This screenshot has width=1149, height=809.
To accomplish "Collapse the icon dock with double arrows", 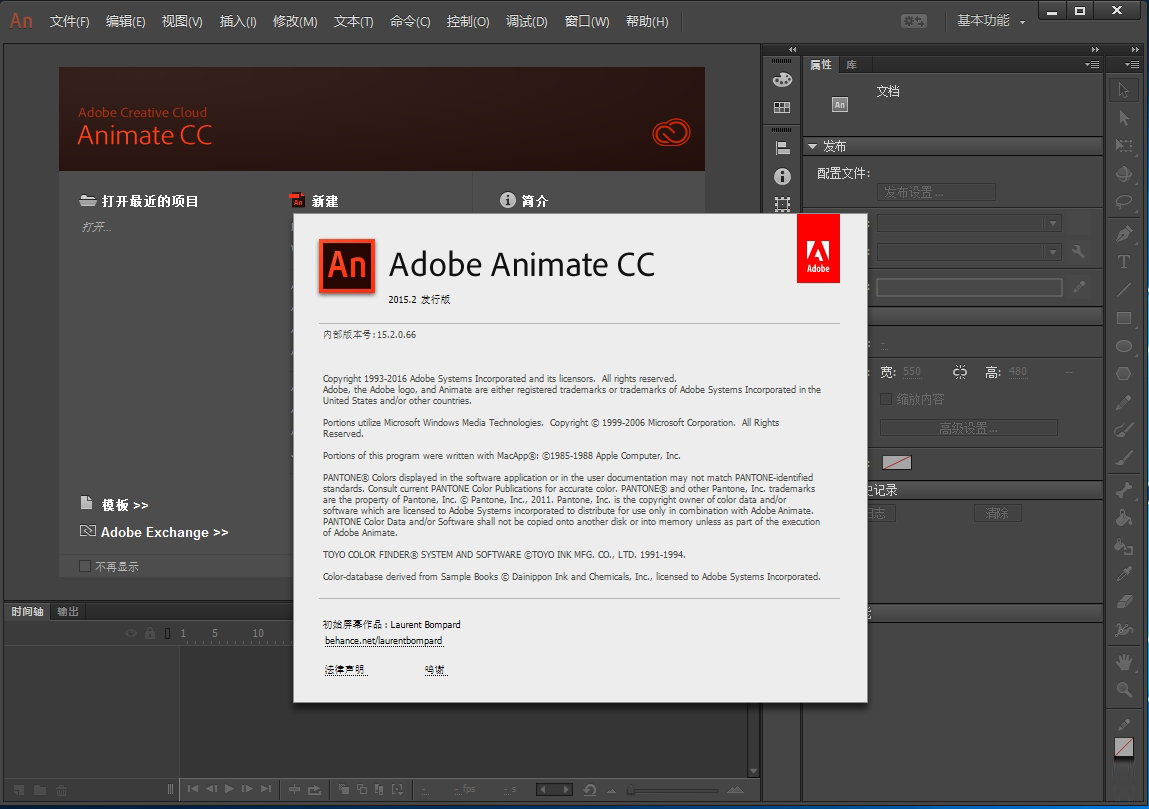I will 792,49.
